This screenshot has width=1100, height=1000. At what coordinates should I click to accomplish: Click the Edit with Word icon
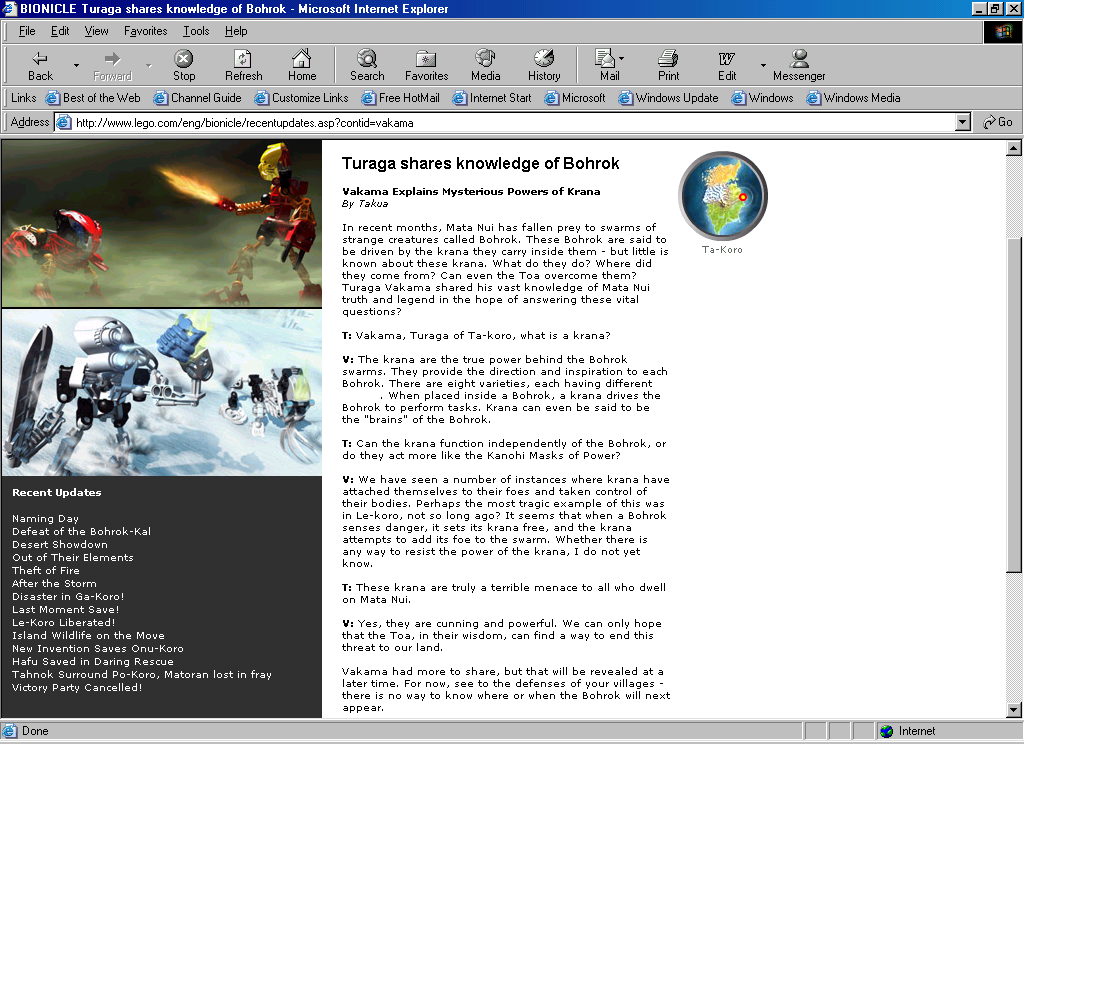(727, 65)
